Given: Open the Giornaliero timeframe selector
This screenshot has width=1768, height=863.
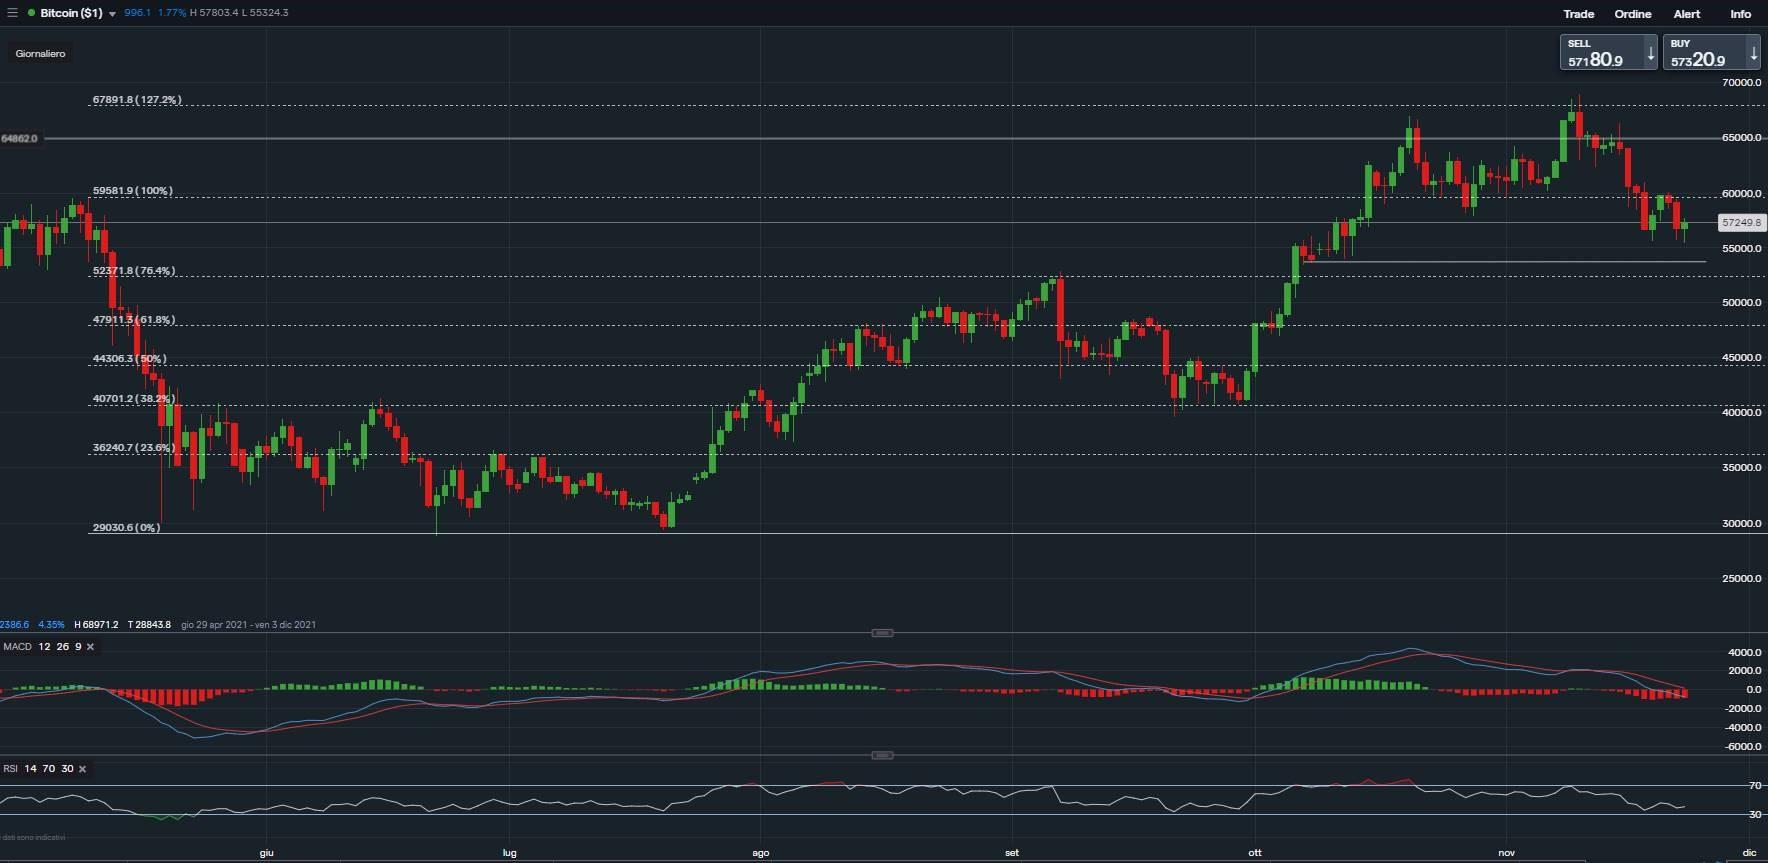Looking at the screenshot, I should pos(40,54).
